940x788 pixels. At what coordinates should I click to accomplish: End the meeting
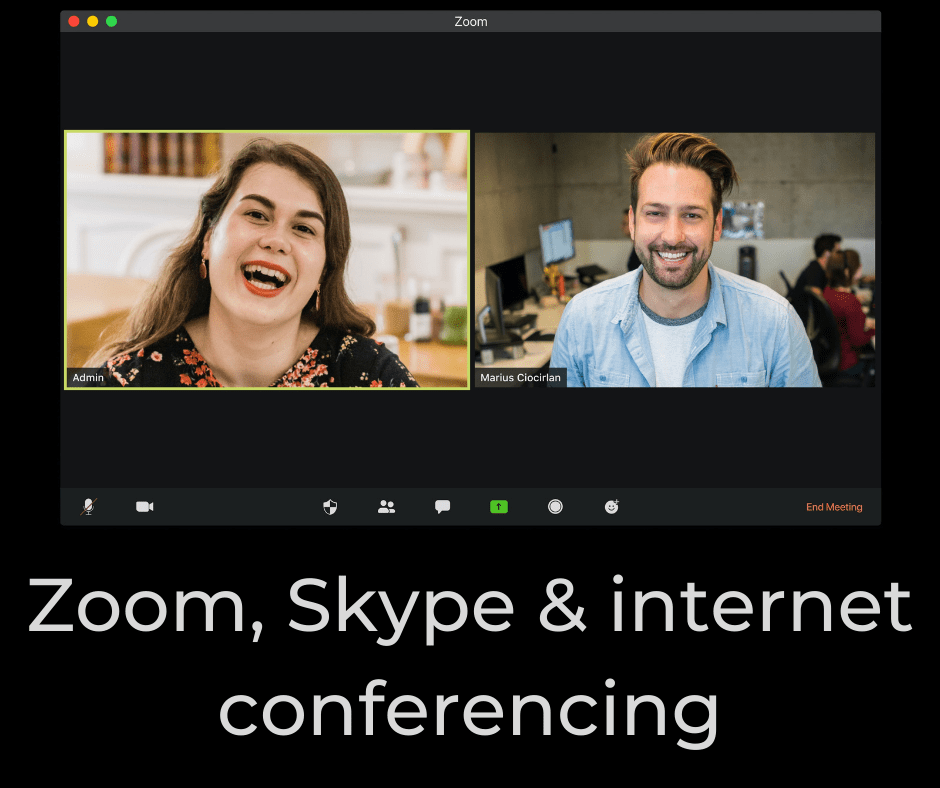(835, 507)
